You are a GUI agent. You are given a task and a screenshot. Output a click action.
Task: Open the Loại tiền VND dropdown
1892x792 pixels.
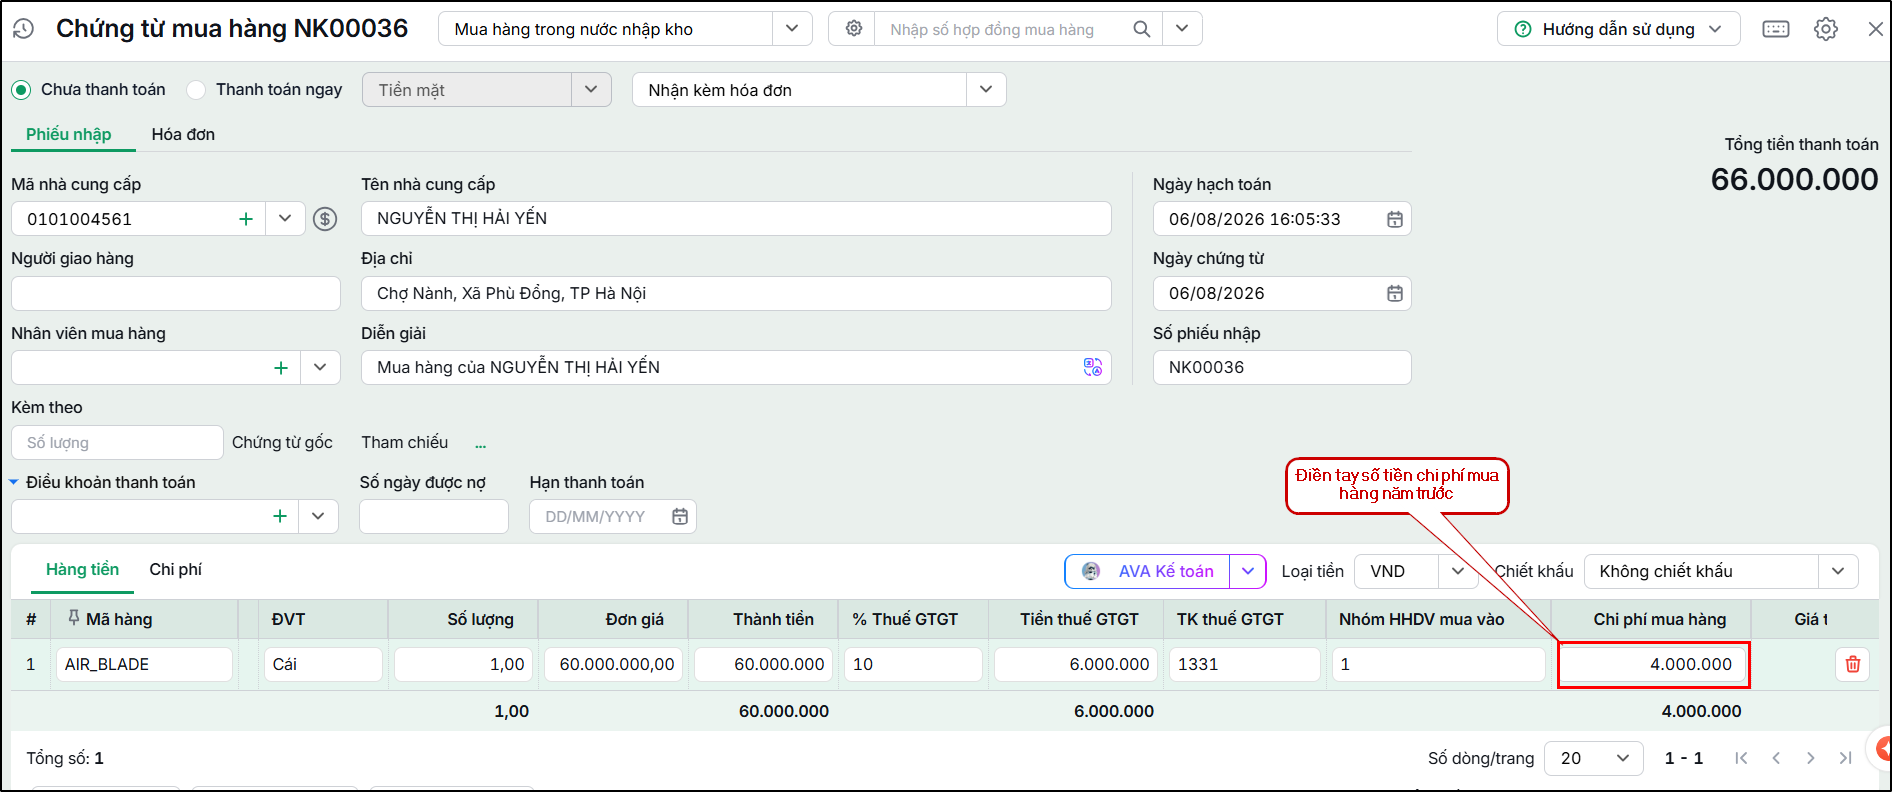coord(1458,571)
